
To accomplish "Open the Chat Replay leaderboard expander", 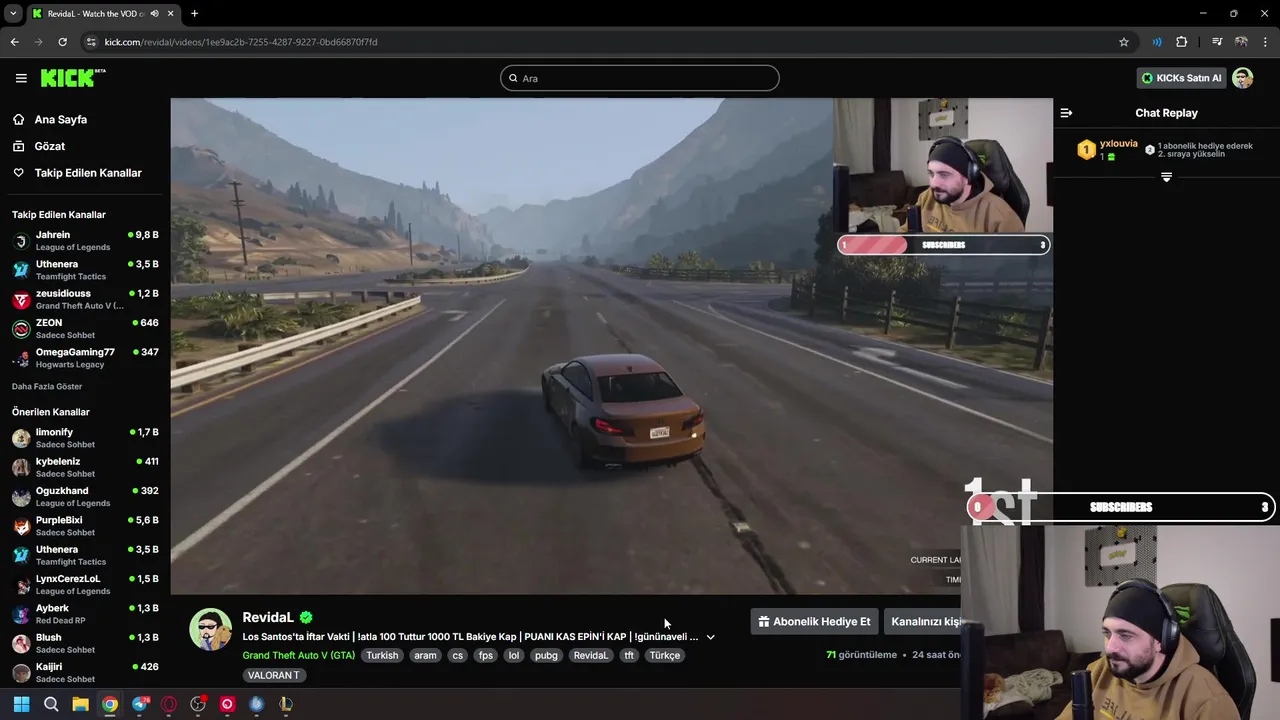I will [1166, 177].
